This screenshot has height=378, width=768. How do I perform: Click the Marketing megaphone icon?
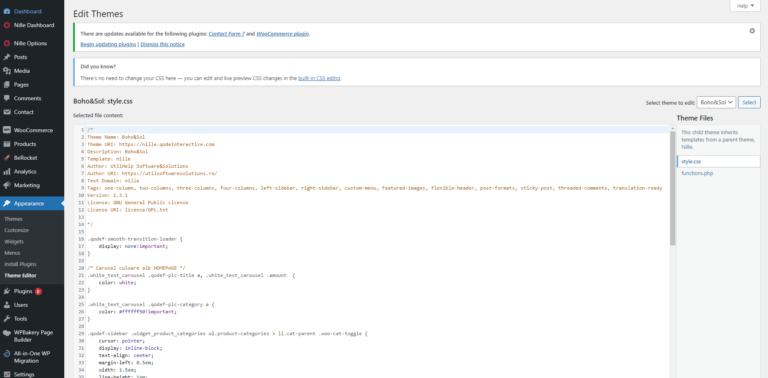[7, 186]
